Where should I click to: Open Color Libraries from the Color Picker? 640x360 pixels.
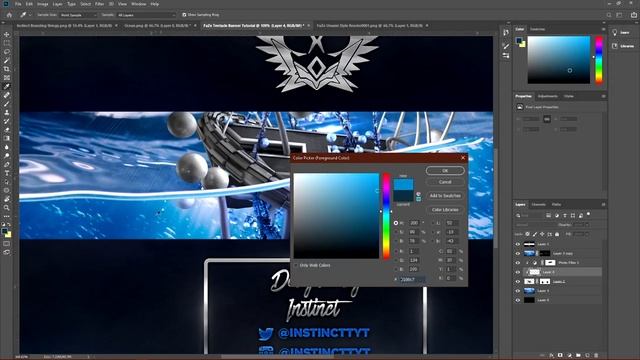coord(445,210)
